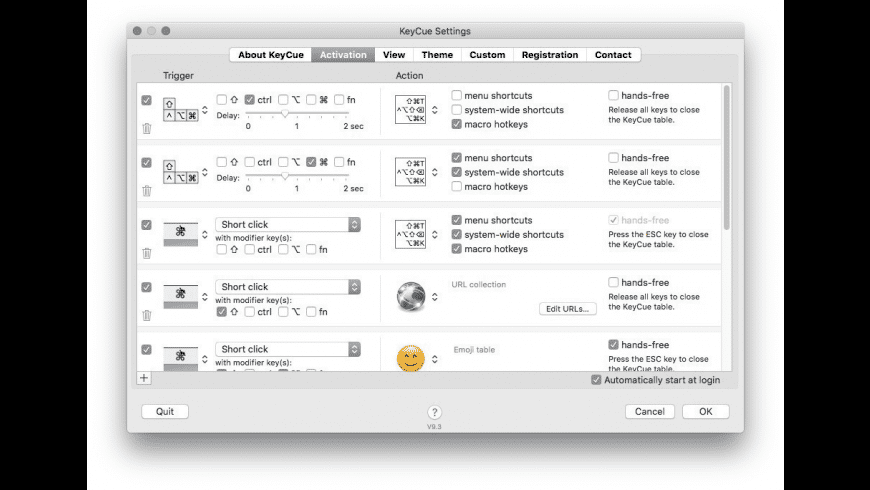Click the modifier-keys trigger icon in second row
870x490 pixels.
tap(180, 172)
